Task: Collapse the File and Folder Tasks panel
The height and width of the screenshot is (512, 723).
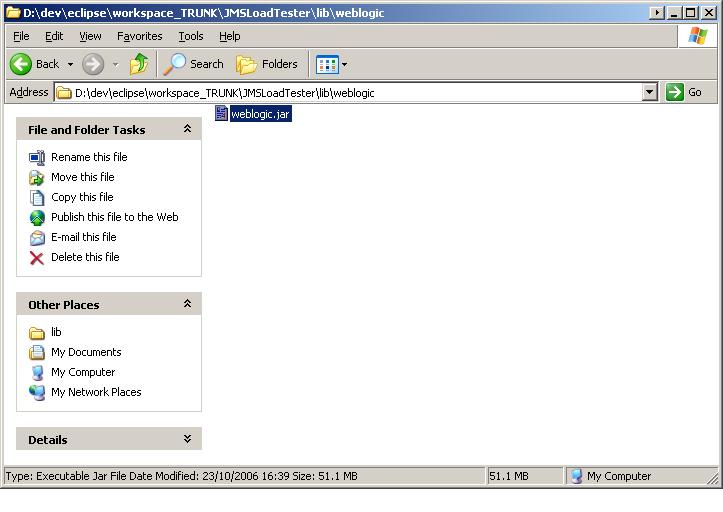Action: (x=187, y=129)
